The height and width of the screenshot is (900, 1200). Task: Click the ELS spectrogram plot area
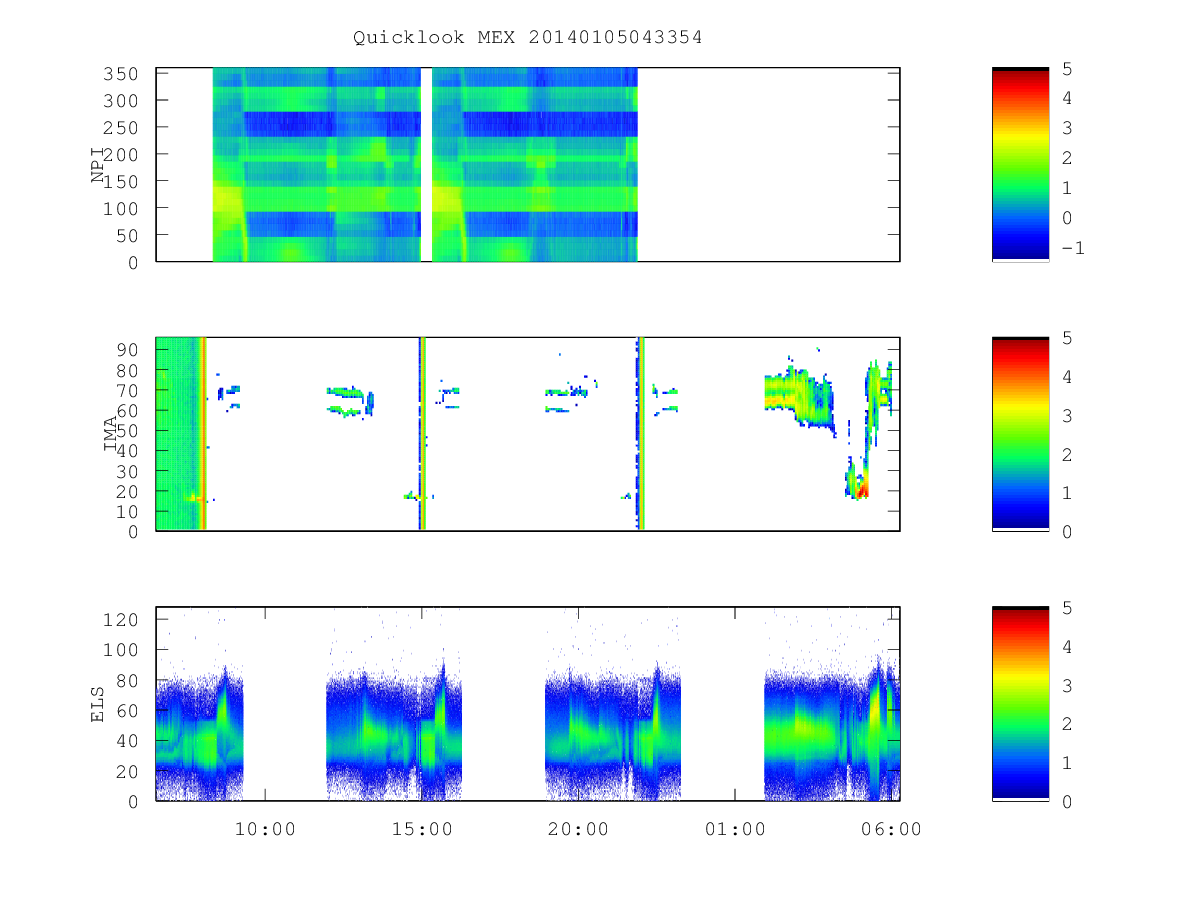(528, 704)
